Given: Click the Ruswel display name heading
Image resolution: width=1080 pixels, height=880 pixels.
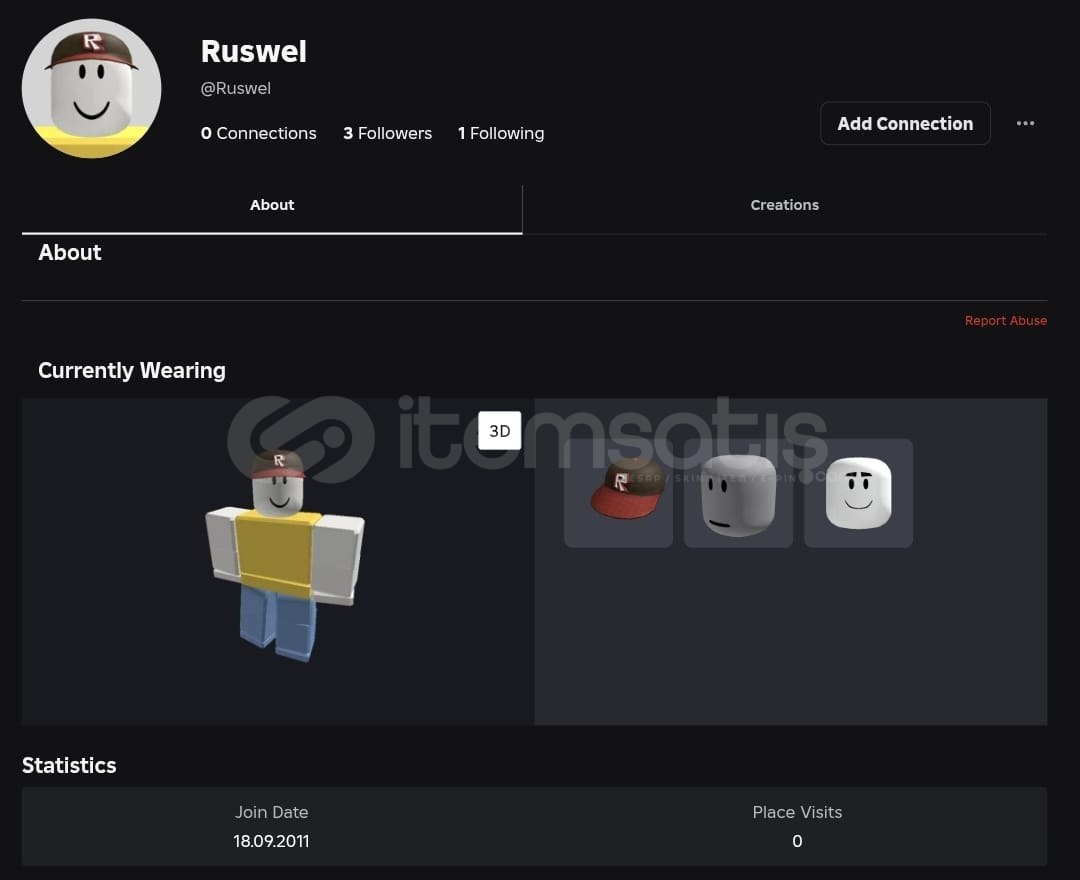Looking at the screenshot, I should (253, 51).
